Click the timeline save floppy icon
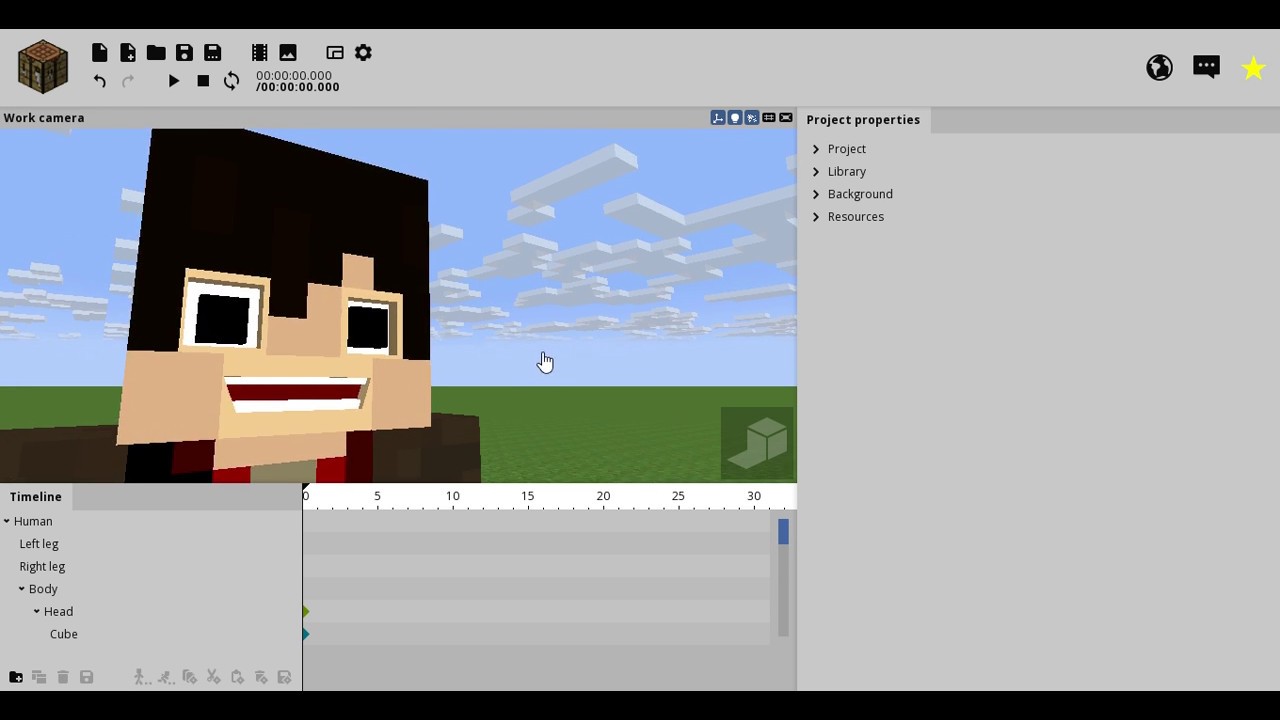The height and width of the screenshot is (720, 1280). click(87, 677)
